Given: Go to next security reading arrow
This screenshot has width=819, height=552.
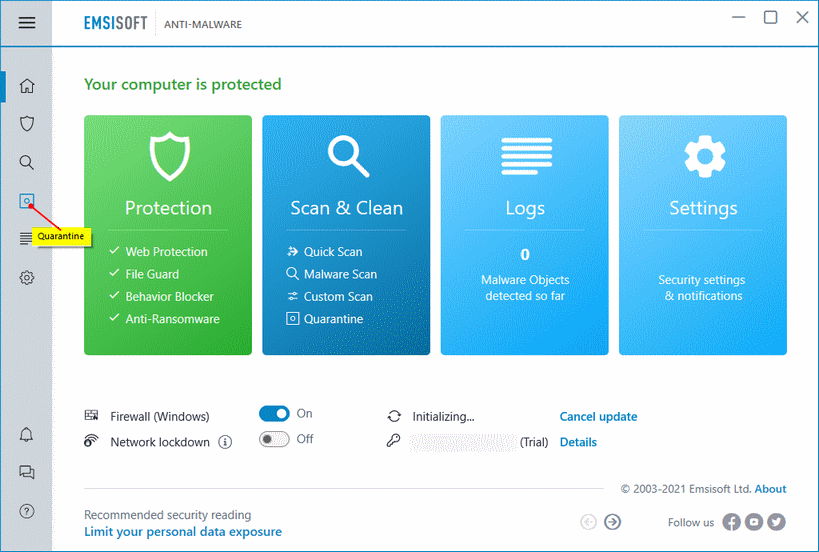Looking at the screenshot, I should pyautogui.click(x=613, y=522).
